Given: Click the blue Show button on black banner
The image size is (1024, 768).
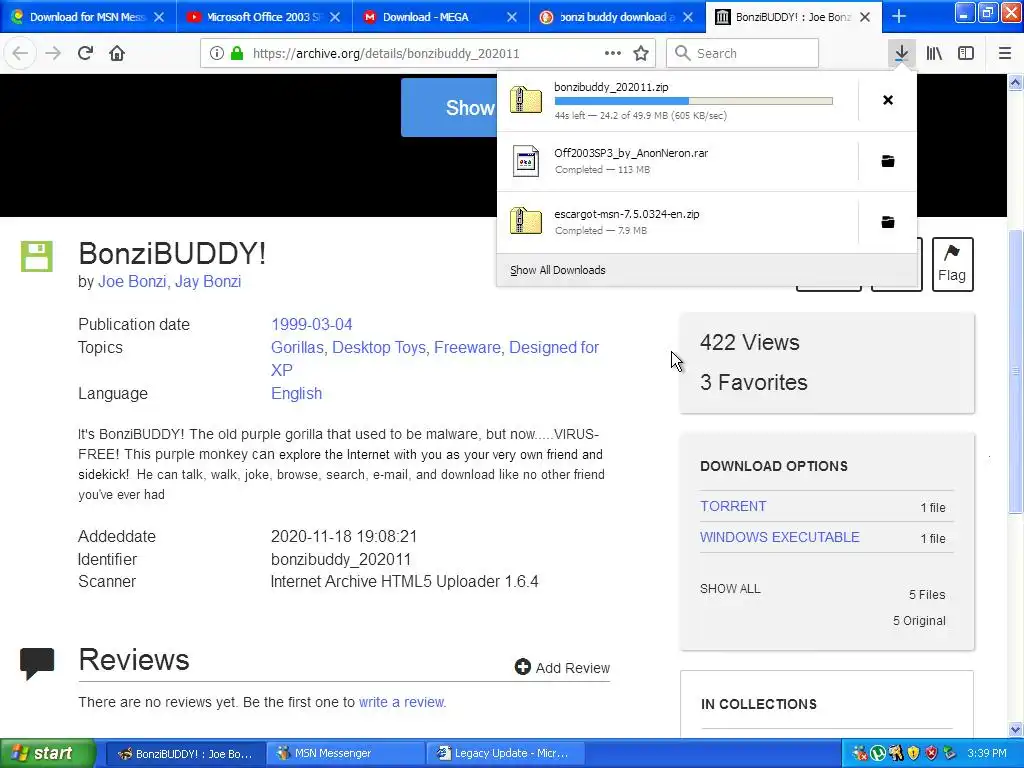Looking at the screenshot, I should (450, 108).
